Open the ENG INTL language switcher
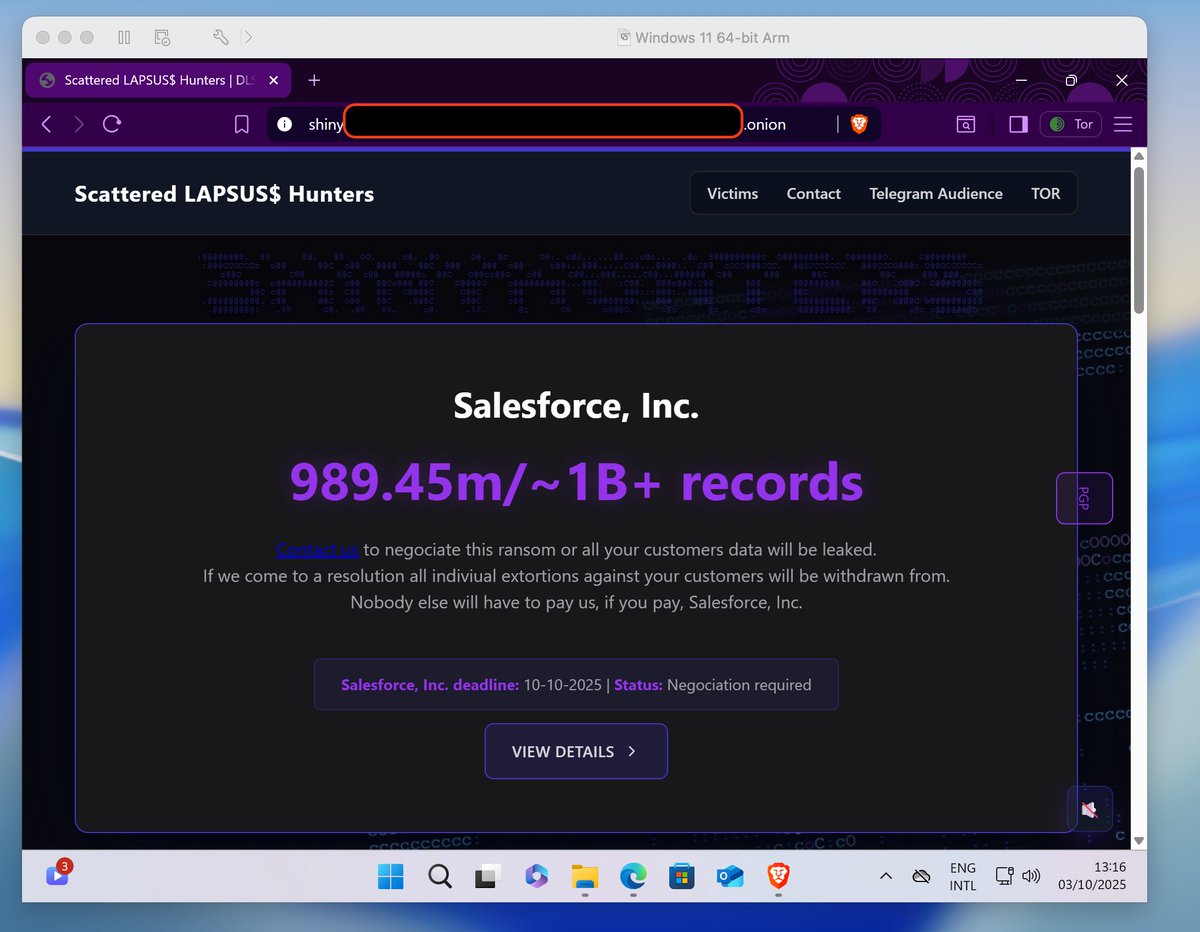The image size is (1200, 932). 963,877
